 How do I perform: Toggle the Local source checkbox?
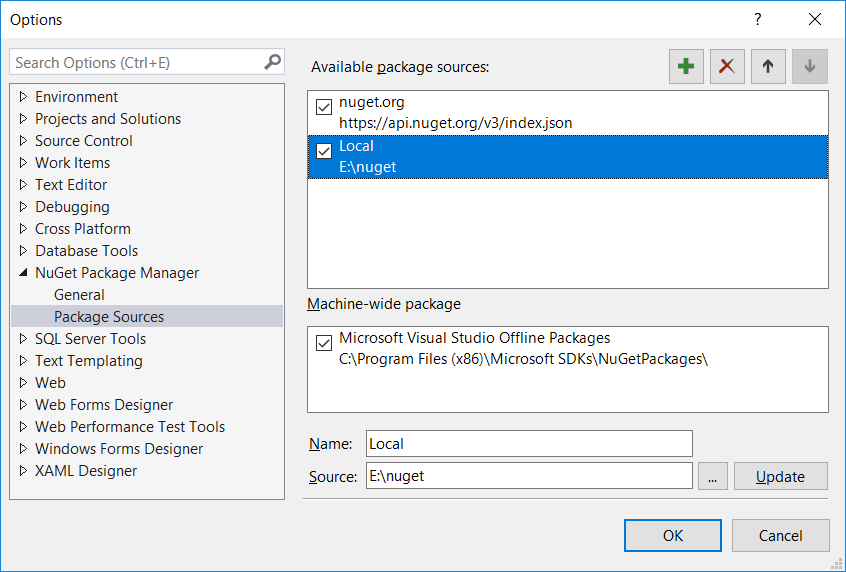[324, 151]
